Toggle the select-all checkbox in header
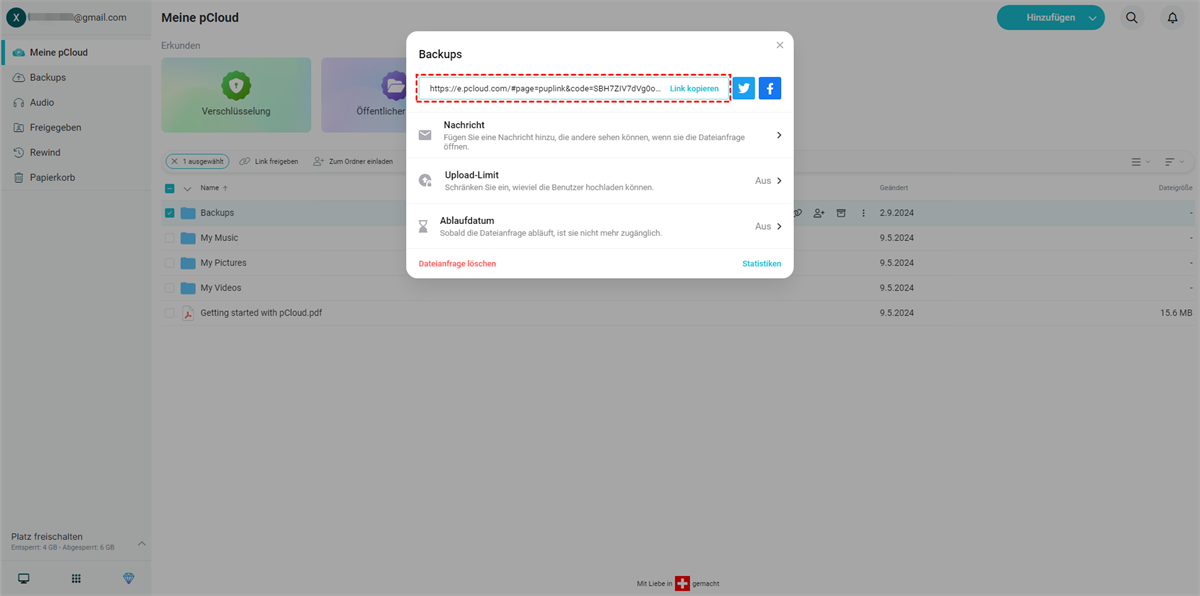1200x596 pixels. [x=170, y=188]
